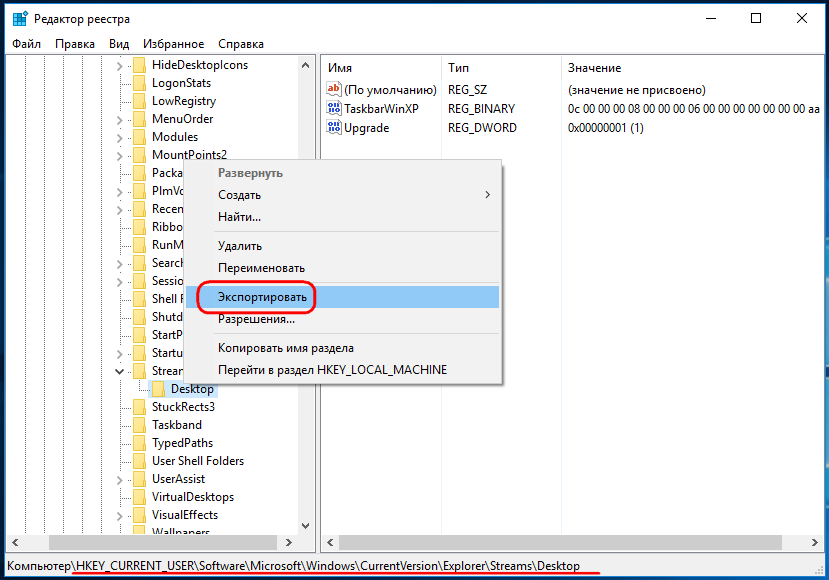Select the User Shell Folders key label

click(x=198, y=461)
